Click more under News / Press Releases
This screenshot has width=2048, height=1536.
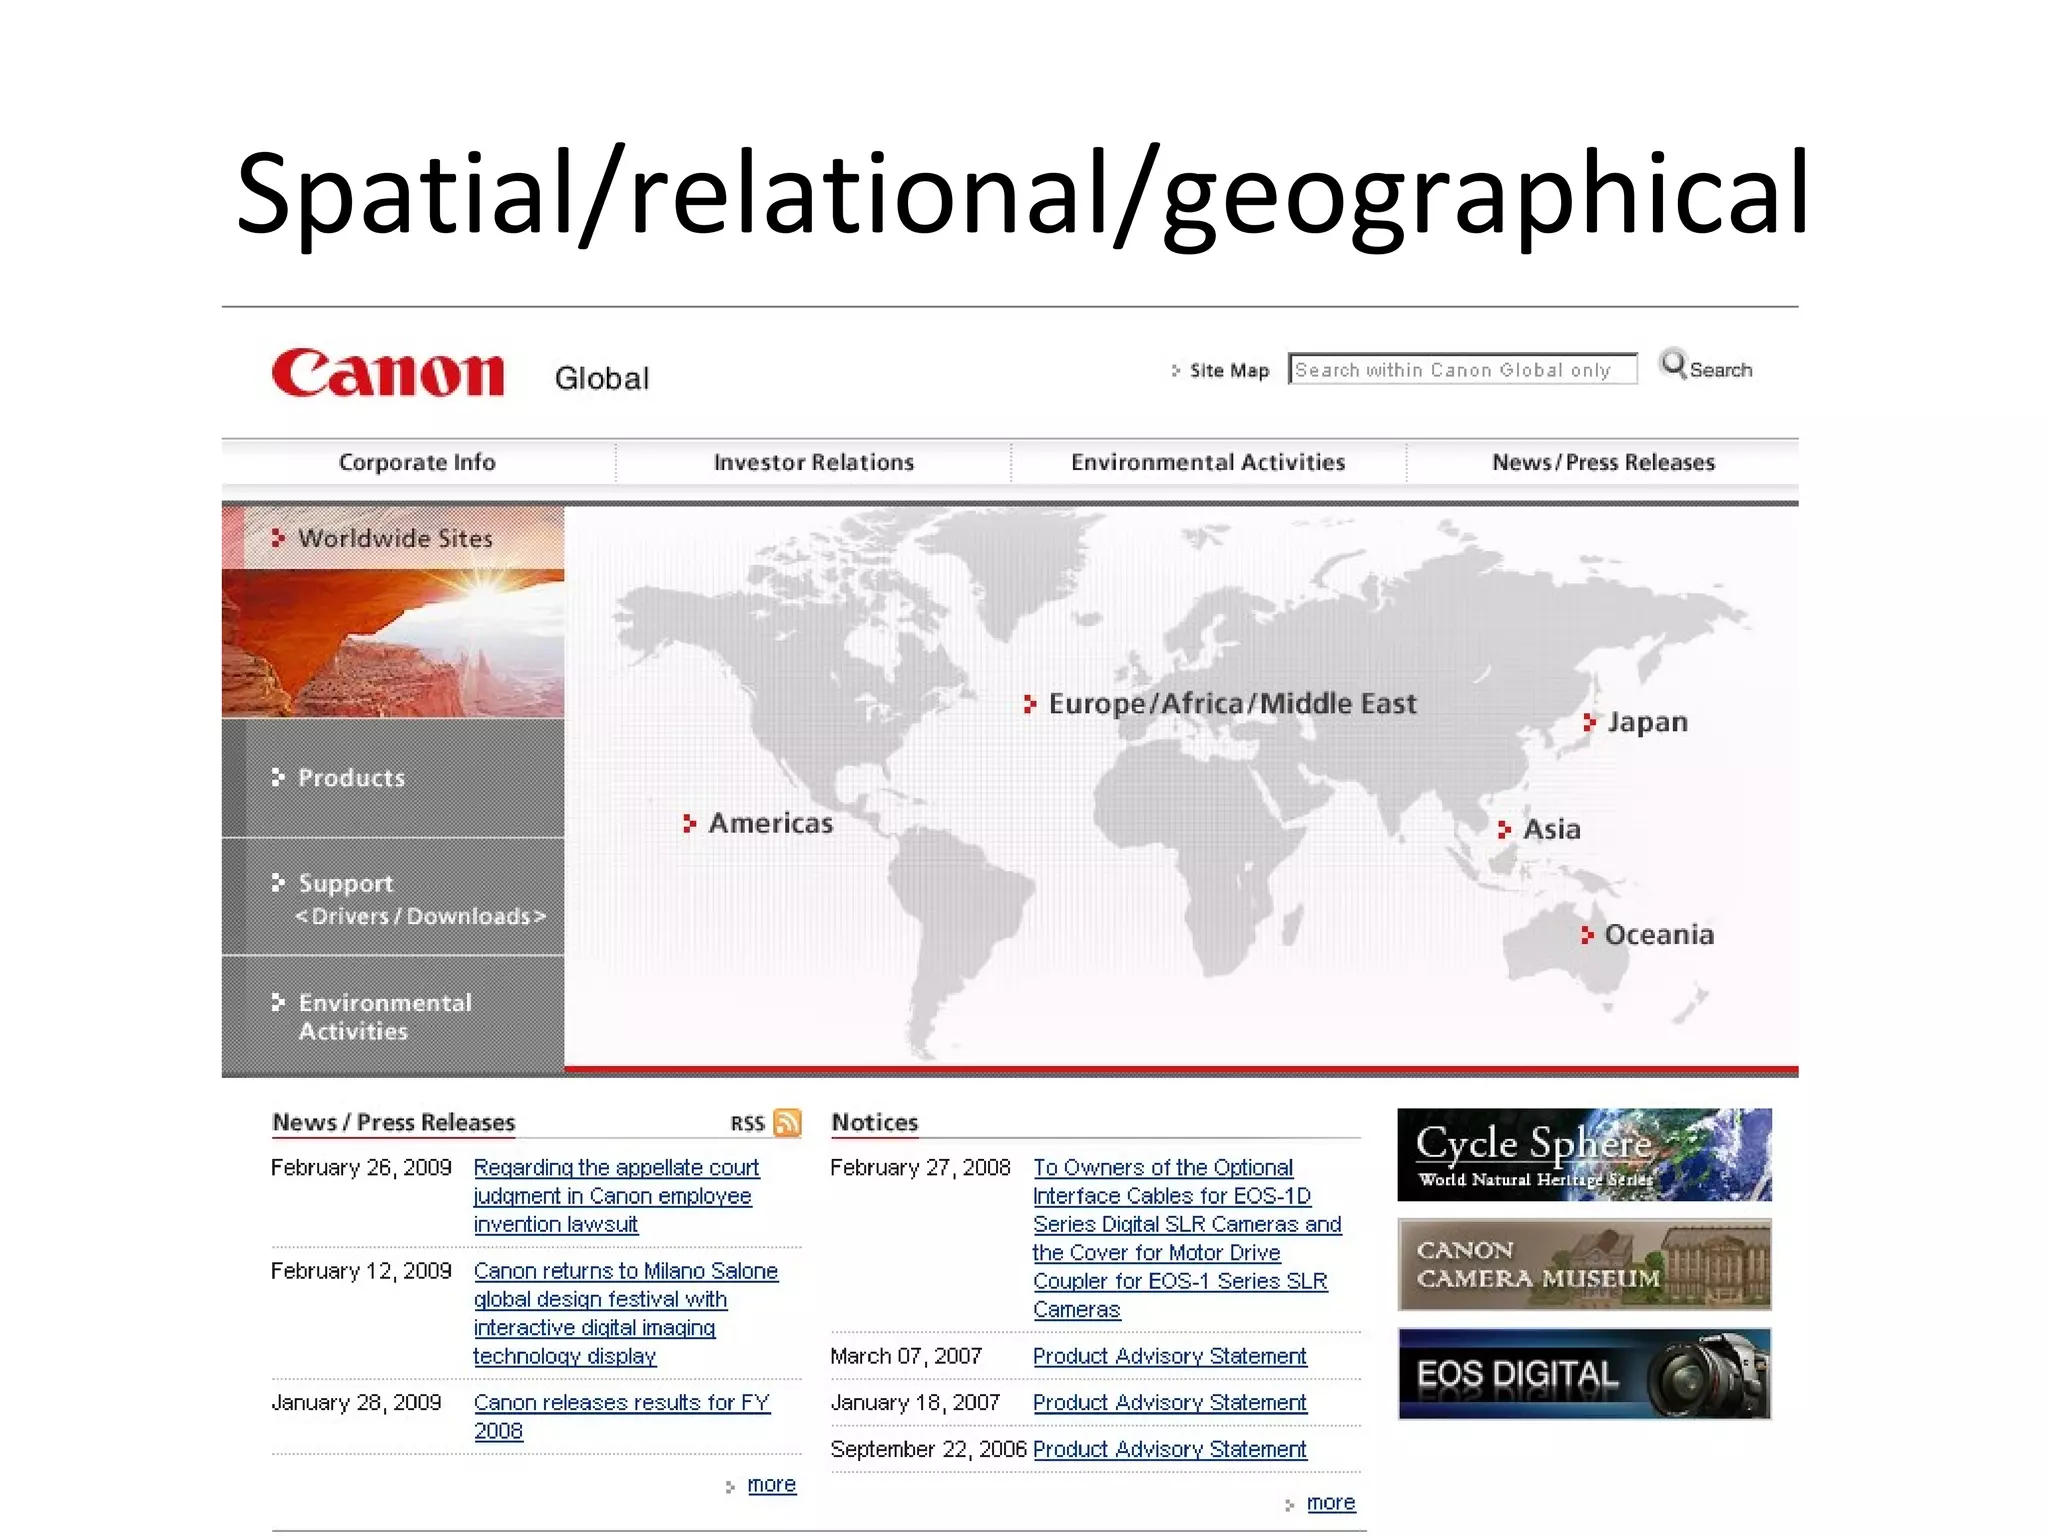[771, 1485]
